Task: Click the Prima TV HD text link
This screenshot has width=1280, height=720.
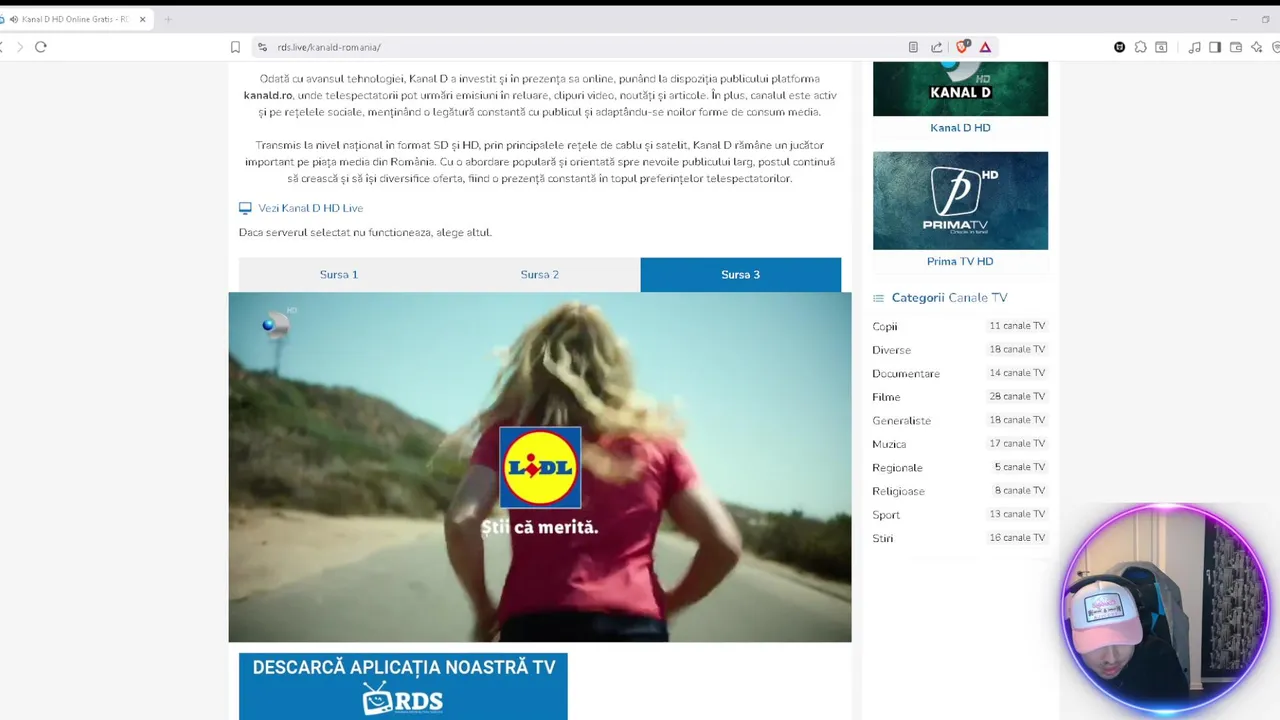Action: [x=960, y=262]
